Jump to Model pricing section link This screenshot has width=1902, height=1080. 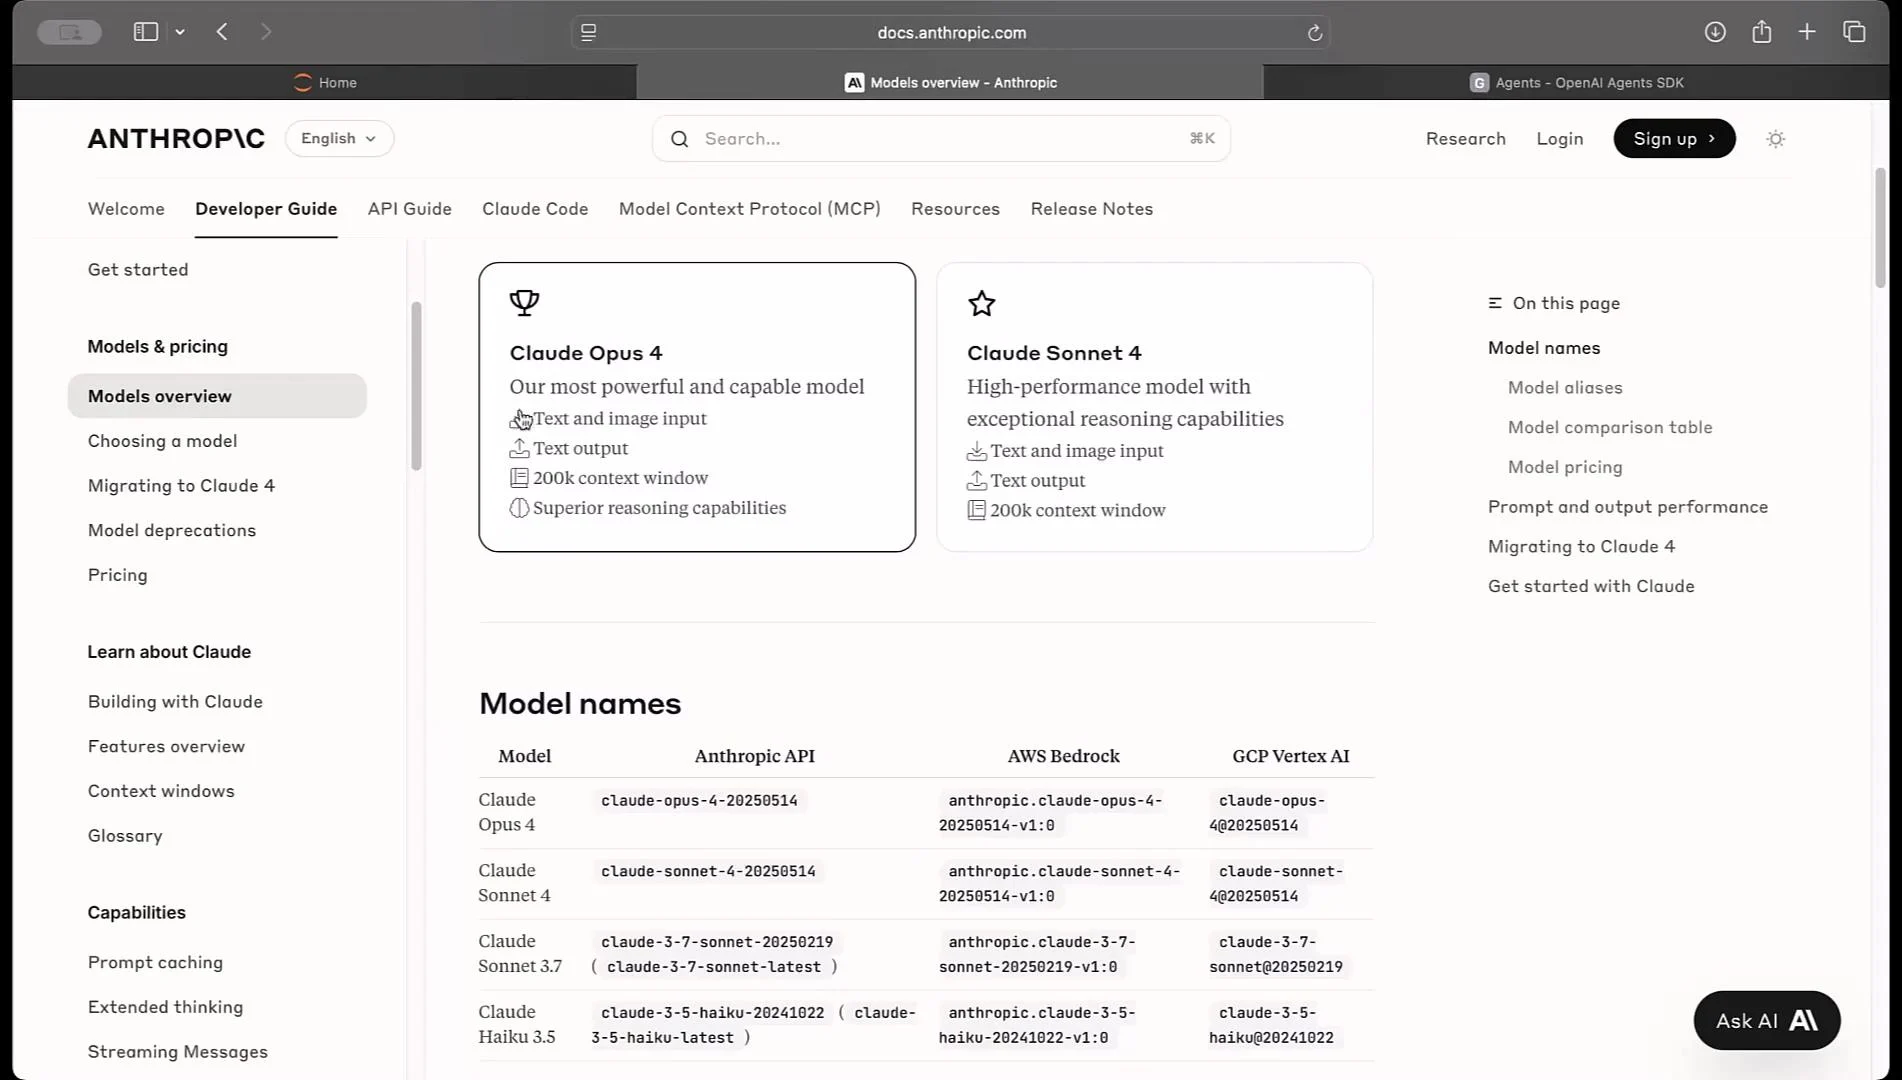pyautogui.click(x=1565, y=467)
